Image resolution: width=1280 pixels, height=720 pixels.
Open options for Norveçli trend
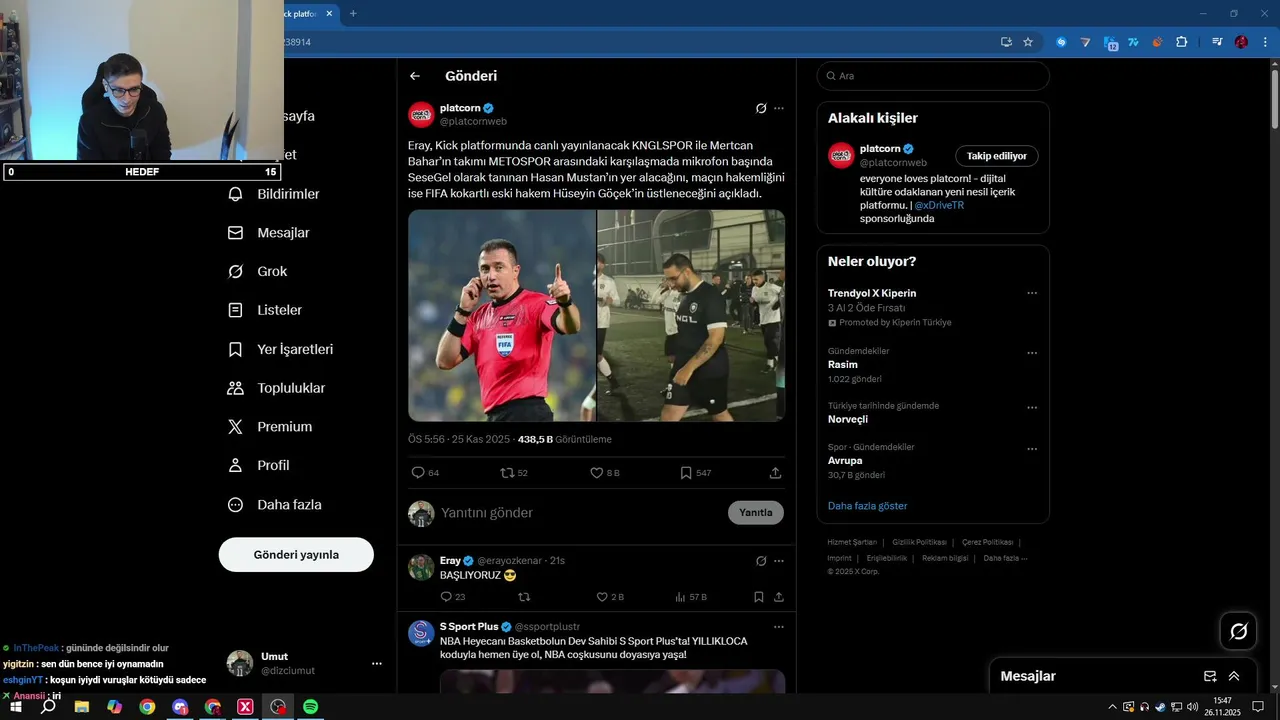pyautogui.click(x=1032, y=408)
